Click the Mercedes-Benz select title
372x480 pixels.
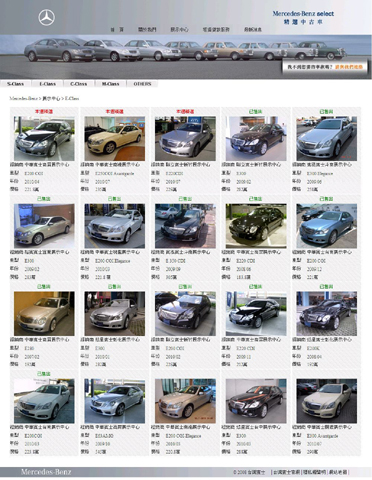[x=303, y=14]
